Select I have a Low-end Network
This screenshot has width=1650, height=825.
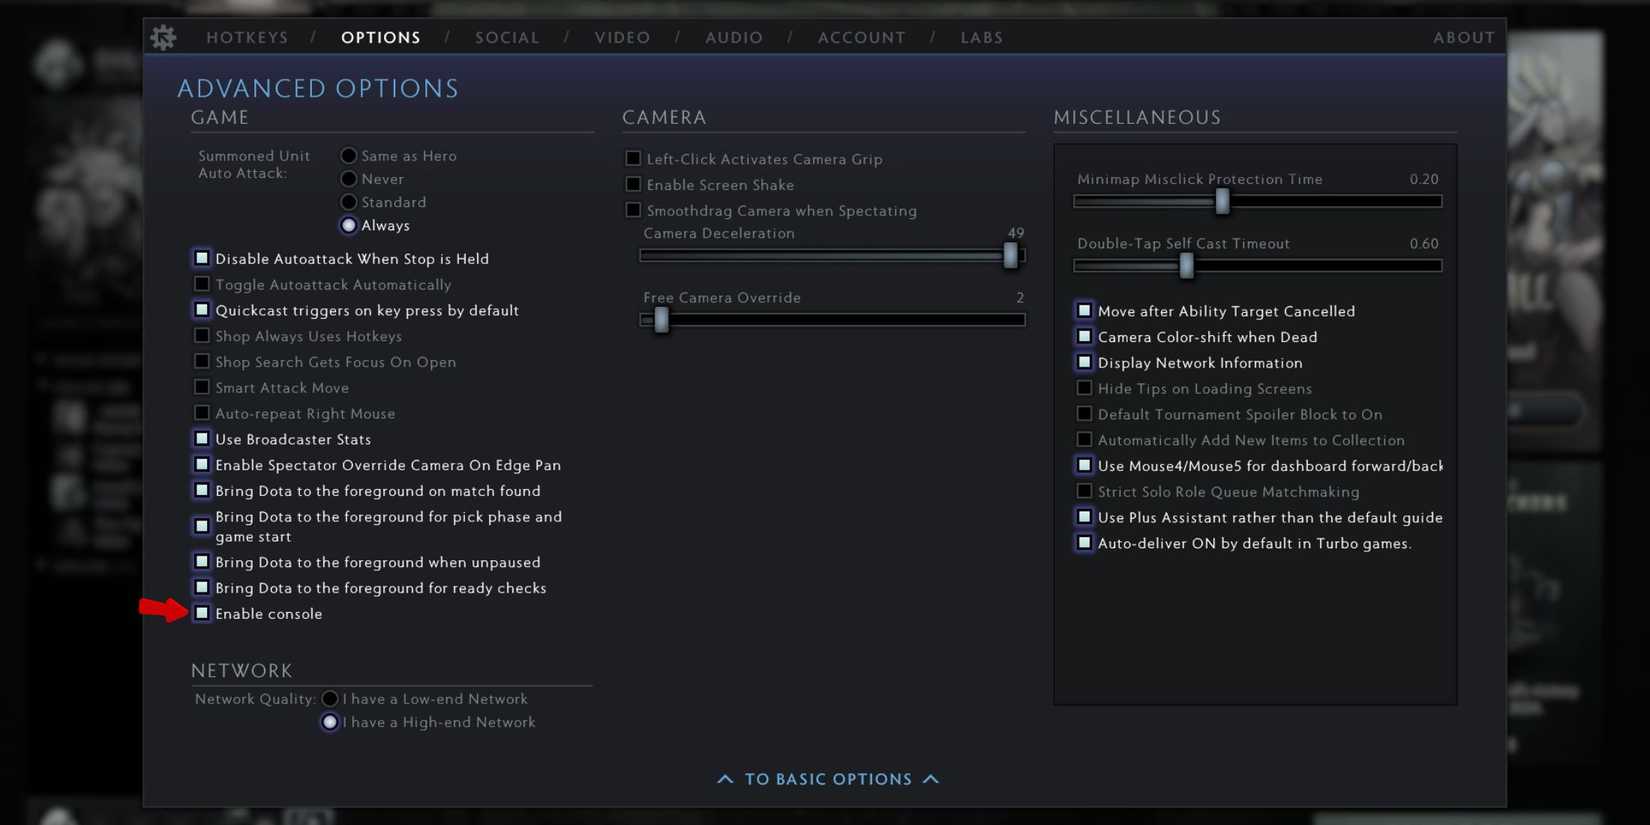point(330,699)
